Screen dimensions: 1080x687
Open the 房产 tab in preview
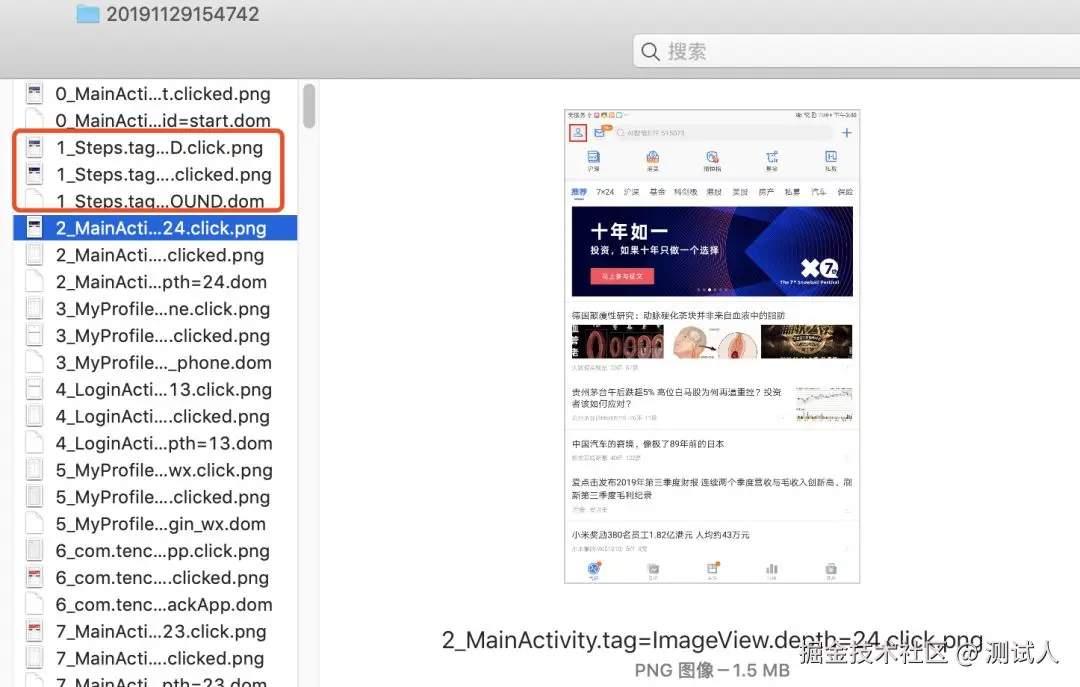(766, 192)
